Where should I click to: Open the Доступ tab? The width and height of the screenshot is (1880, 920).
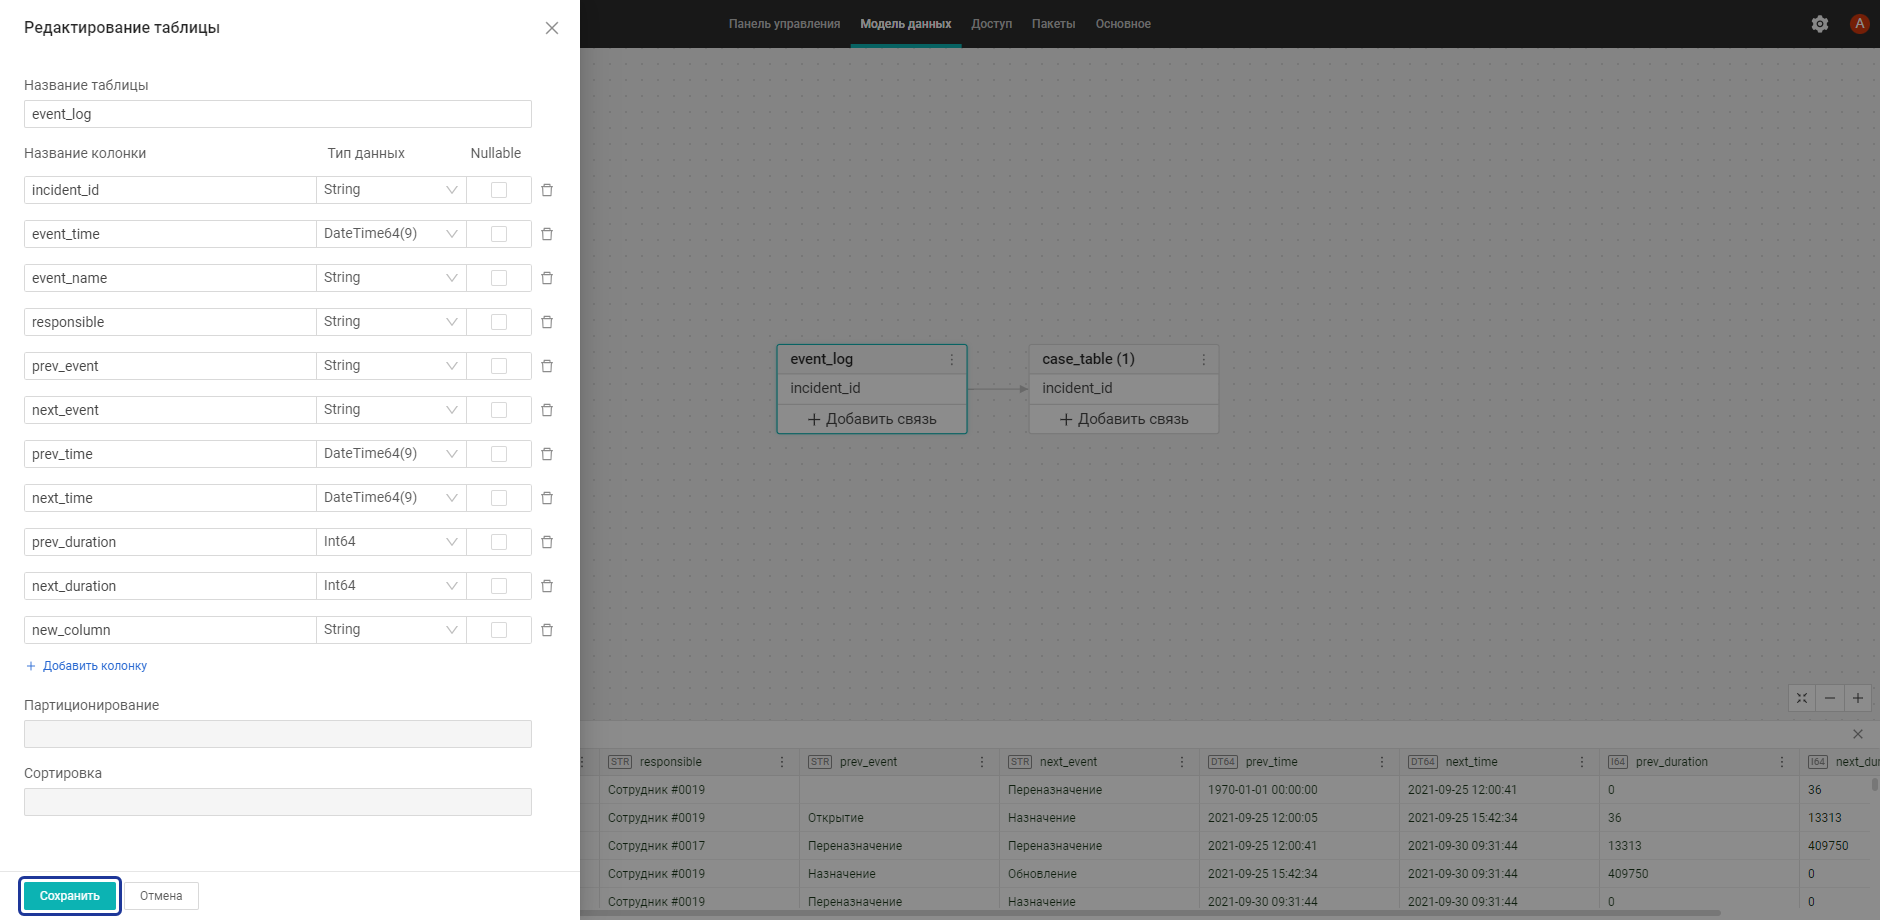tap(992, 24)
